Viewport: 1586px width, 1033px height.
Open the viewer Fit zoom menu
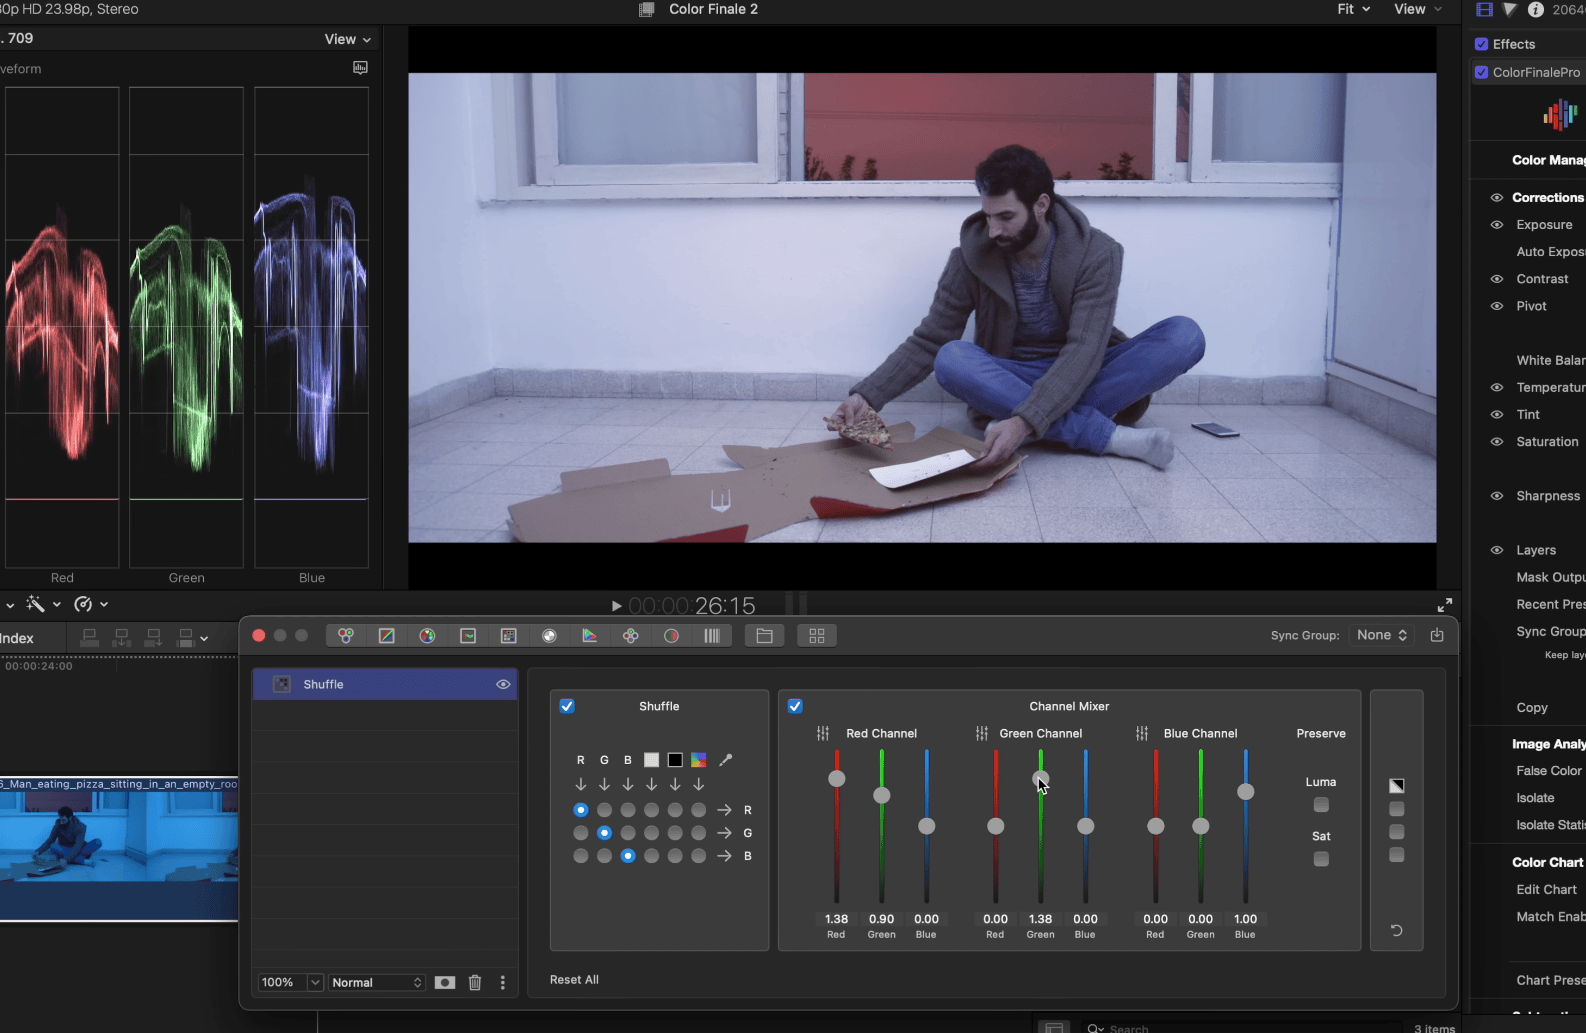[x=1353, y=9]
